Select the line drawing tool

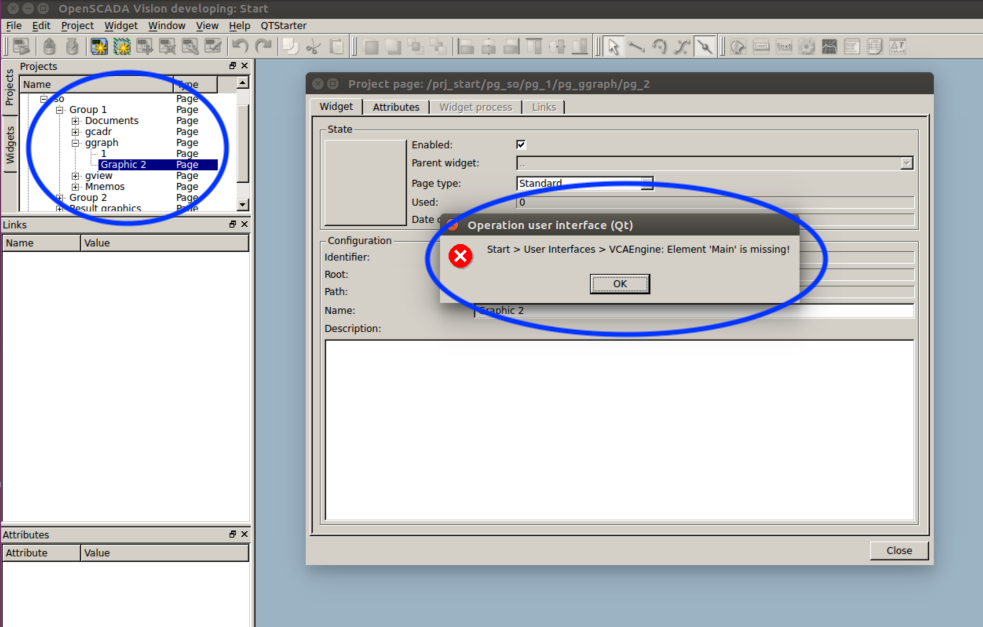pyautogui.click(x=635, y=46)
